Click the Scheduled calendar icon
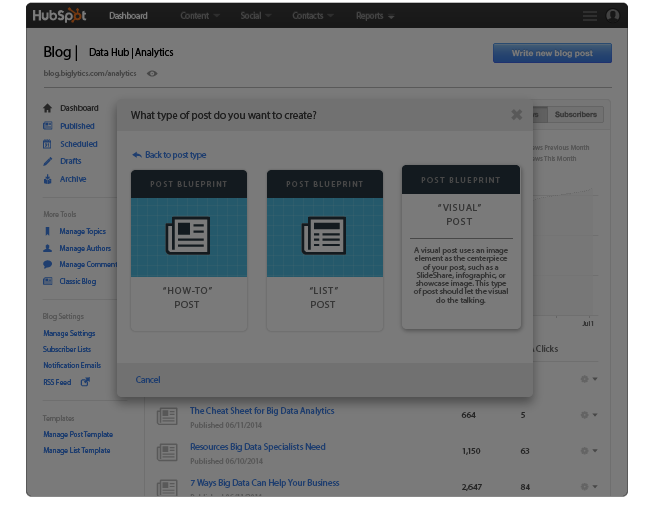The image size is (650, 525). pyautogui.click(x=47, y=144)
